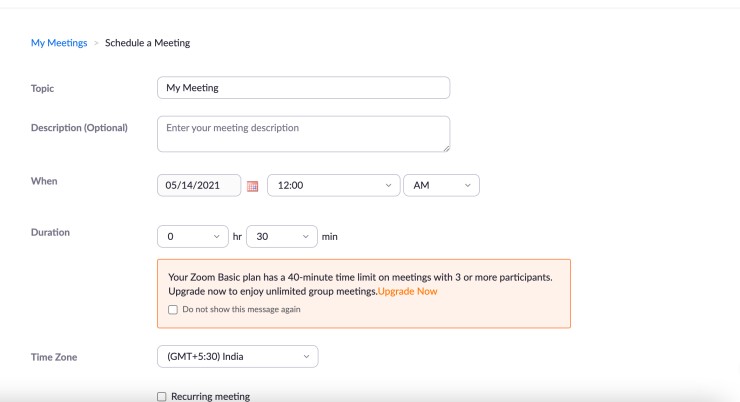Click the description box resize handle
This screenshot has height=402, width=740.
[445, 147]
